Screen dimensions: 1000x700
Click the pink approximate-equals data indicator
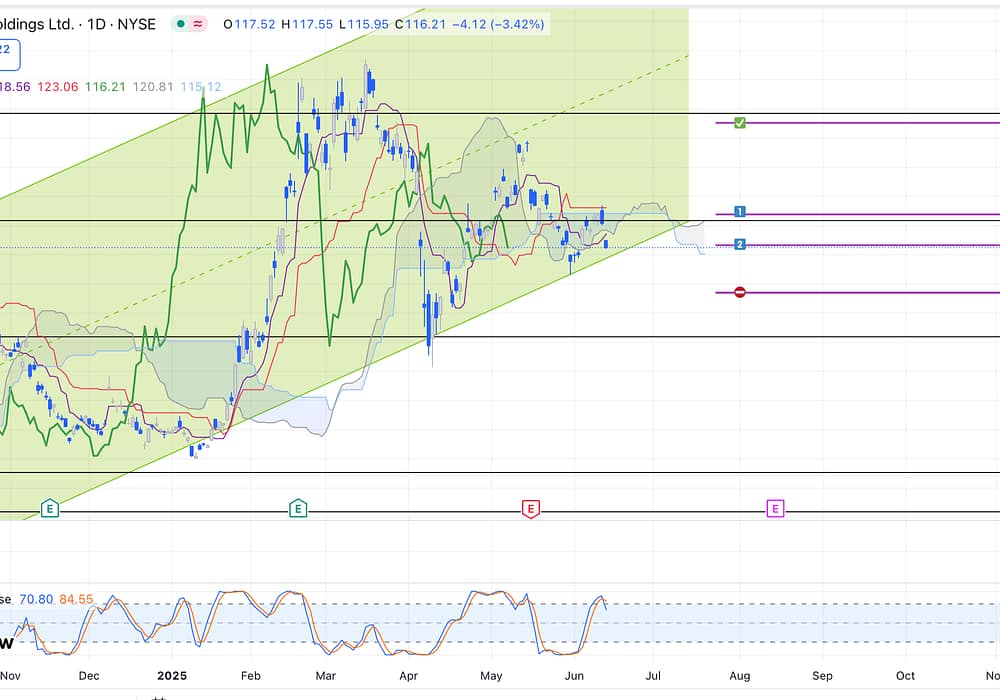[x=198, y=24]
